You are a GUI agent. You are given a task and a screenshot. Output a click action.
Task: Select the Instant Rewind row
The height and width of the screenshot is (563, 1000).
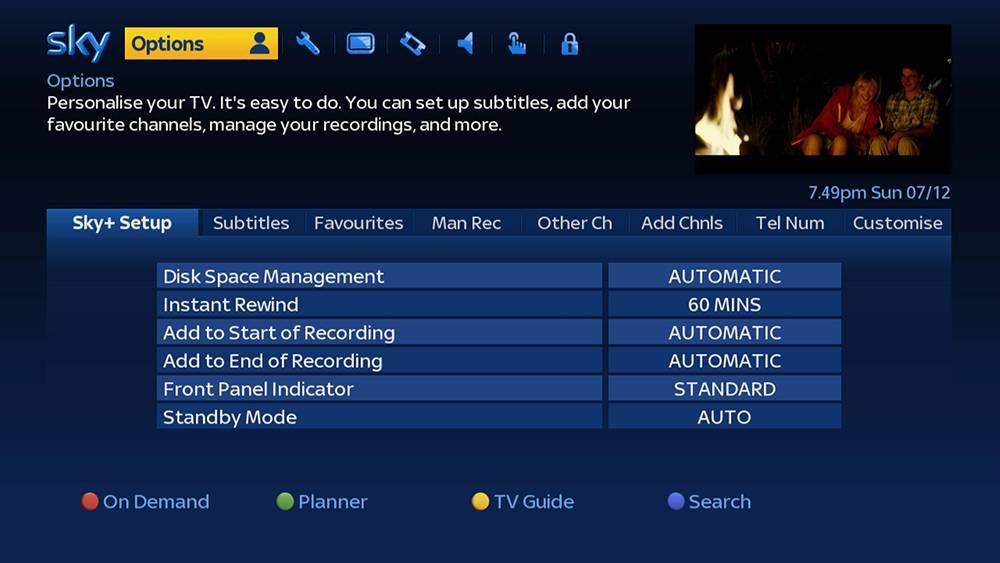point(379,304)
